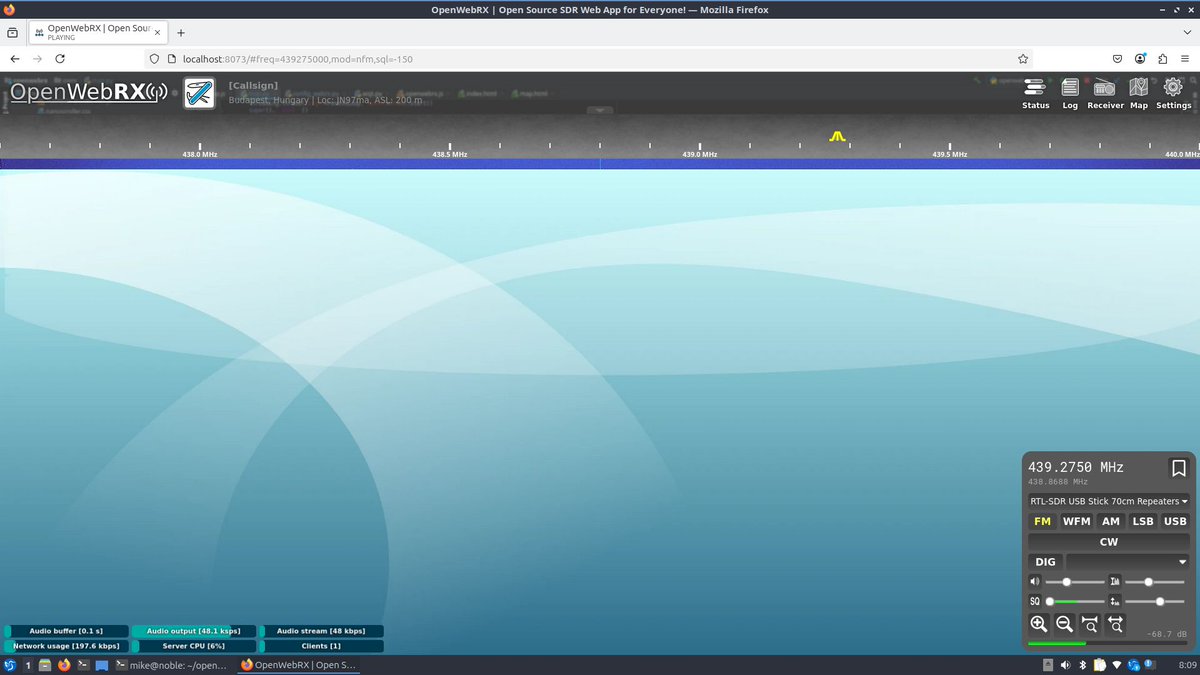The width and height of the screenshot is (1200, 675).
Task: Open the Firefox hamburger menu
Action: (1184, 59)
